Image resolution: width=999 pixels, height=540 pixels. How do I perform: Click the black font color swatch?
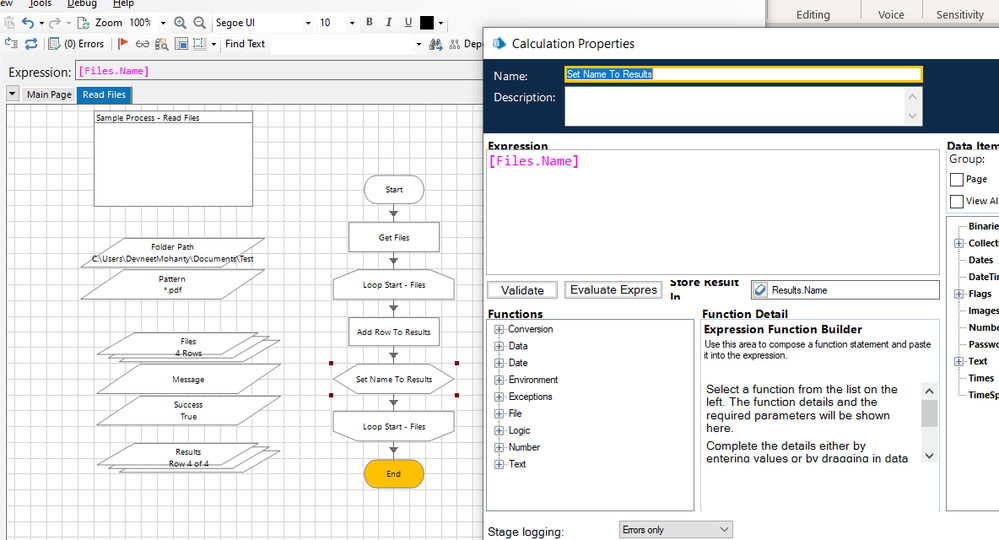427,22
